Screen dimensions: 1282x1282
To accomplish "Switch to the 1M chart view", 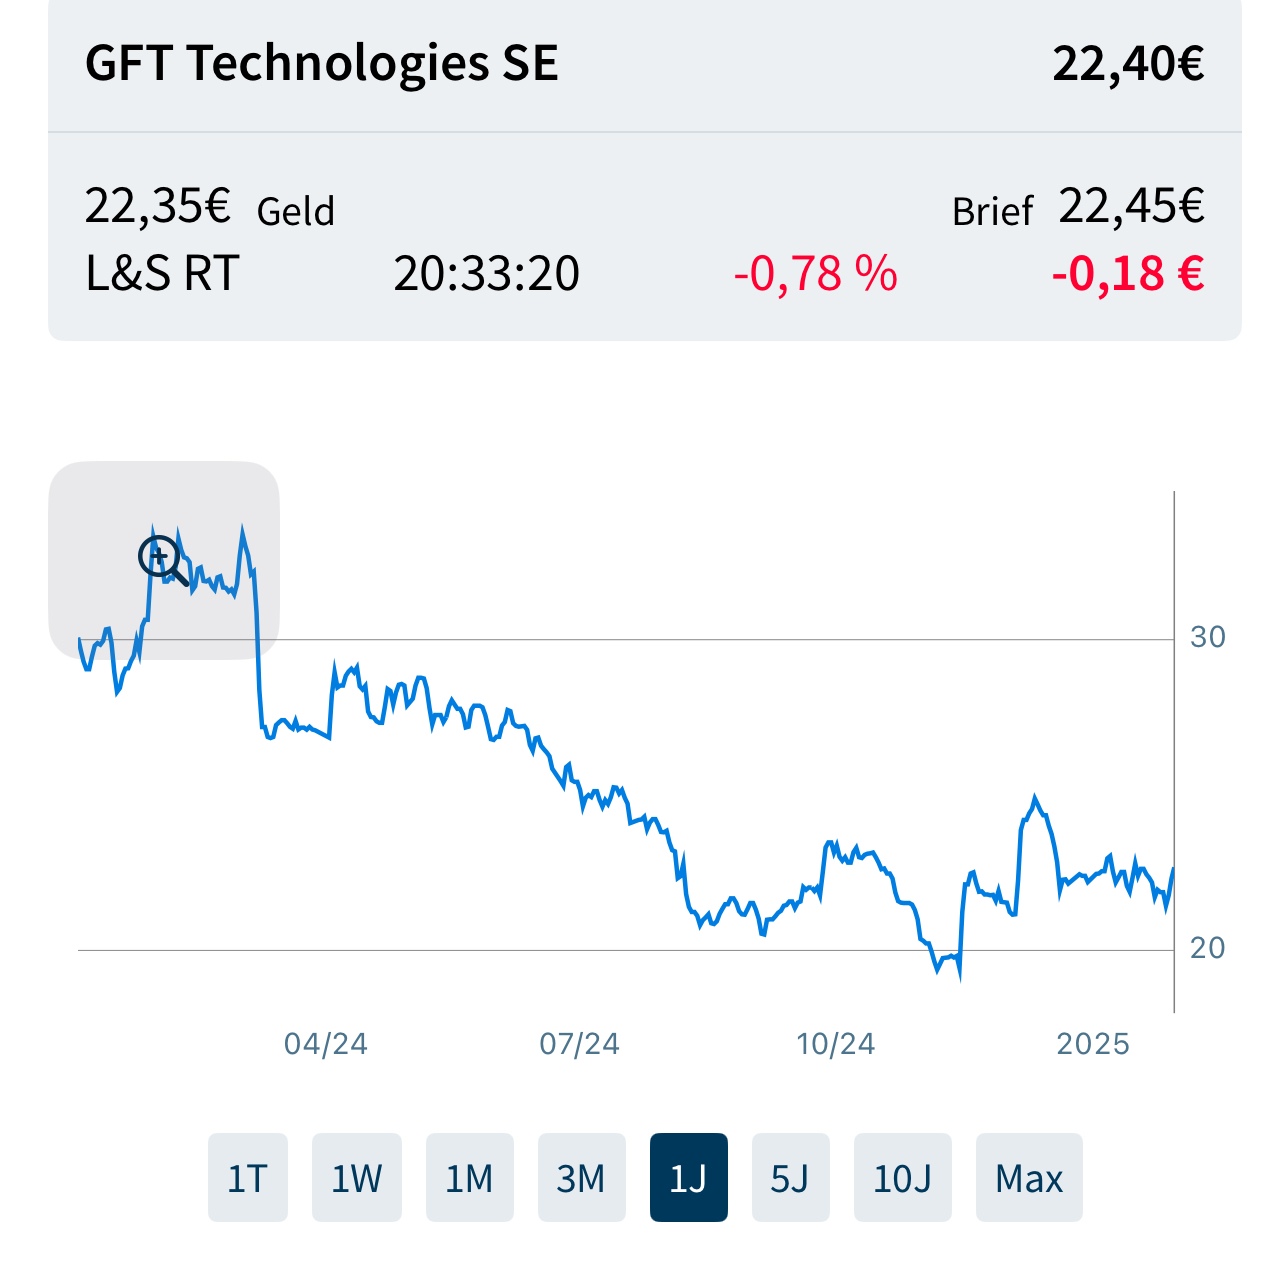I will [470, 1177].
